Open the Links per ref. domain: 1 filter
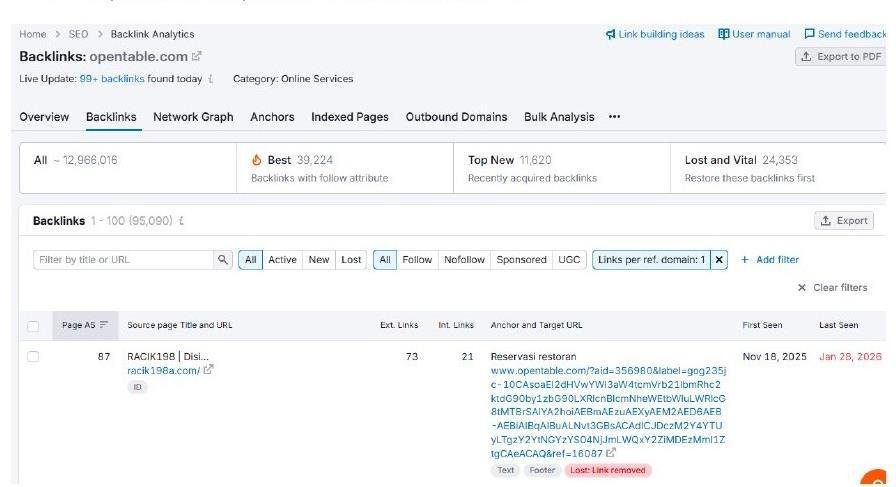Image resolution: width=896 pixels, height=487 pixels. point(651,260)
